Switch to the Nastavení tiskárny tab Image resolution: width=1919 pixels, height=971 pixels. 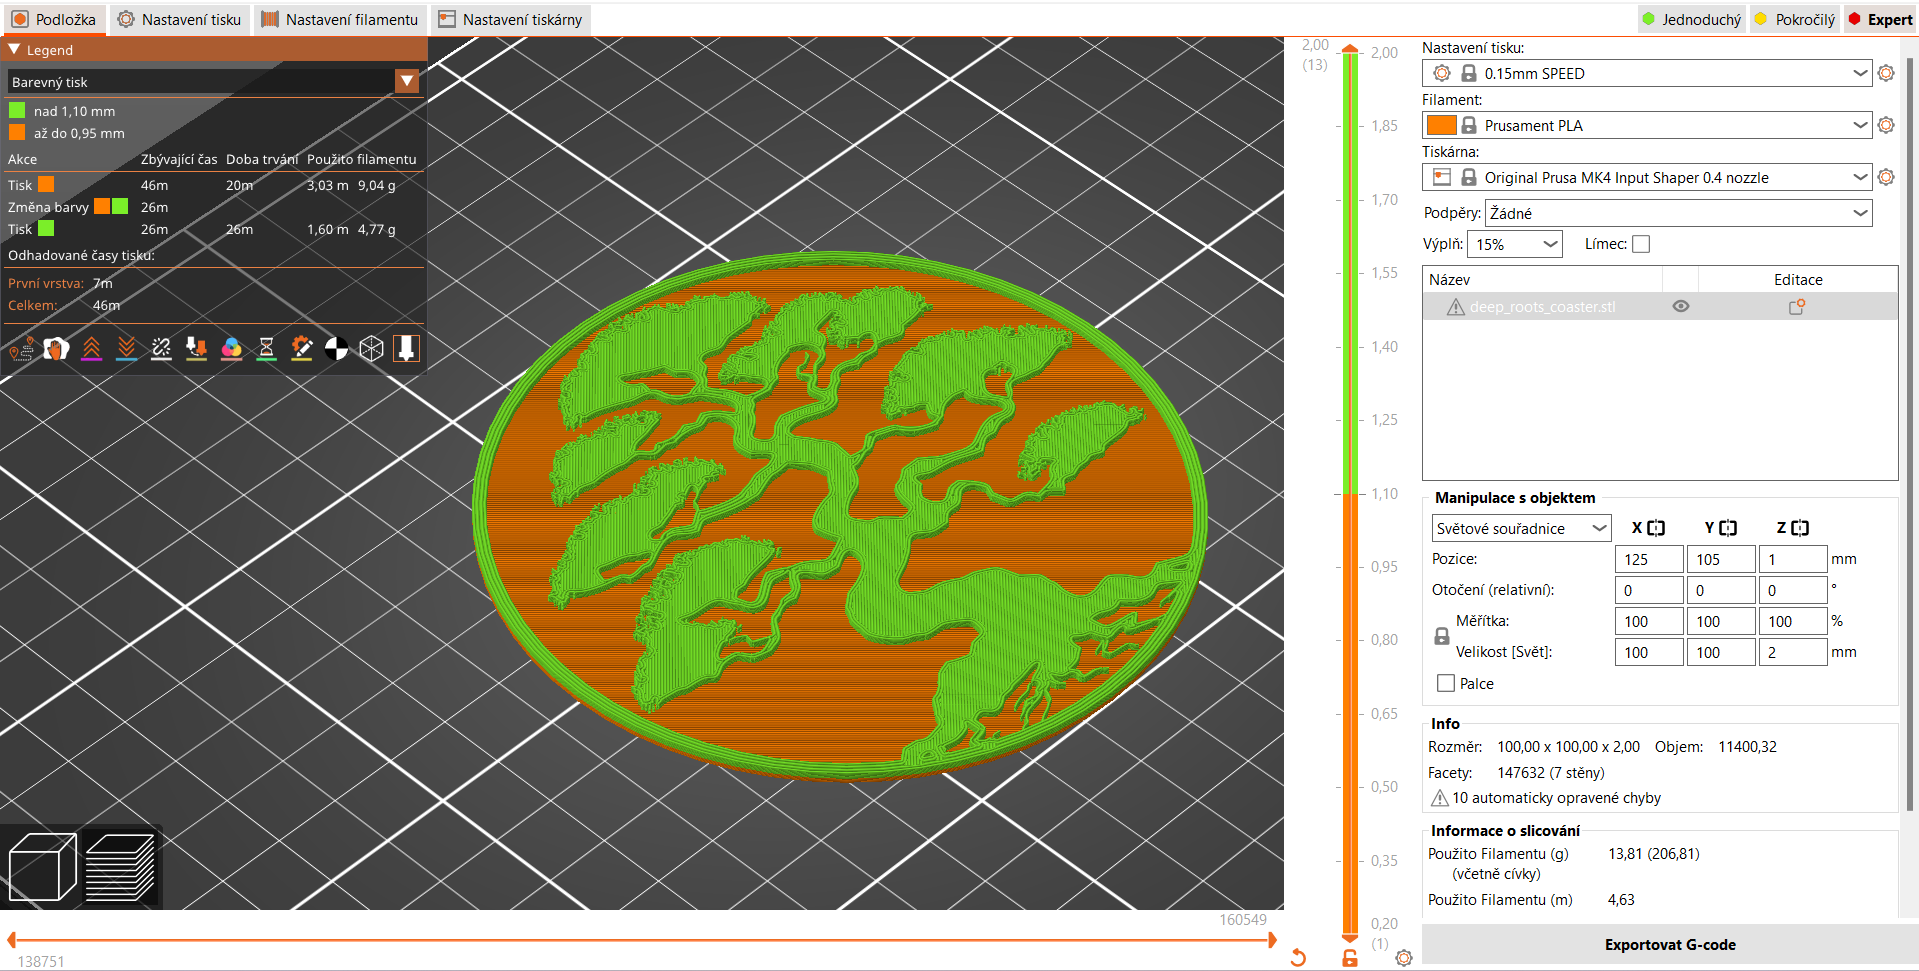pos(511,19)
